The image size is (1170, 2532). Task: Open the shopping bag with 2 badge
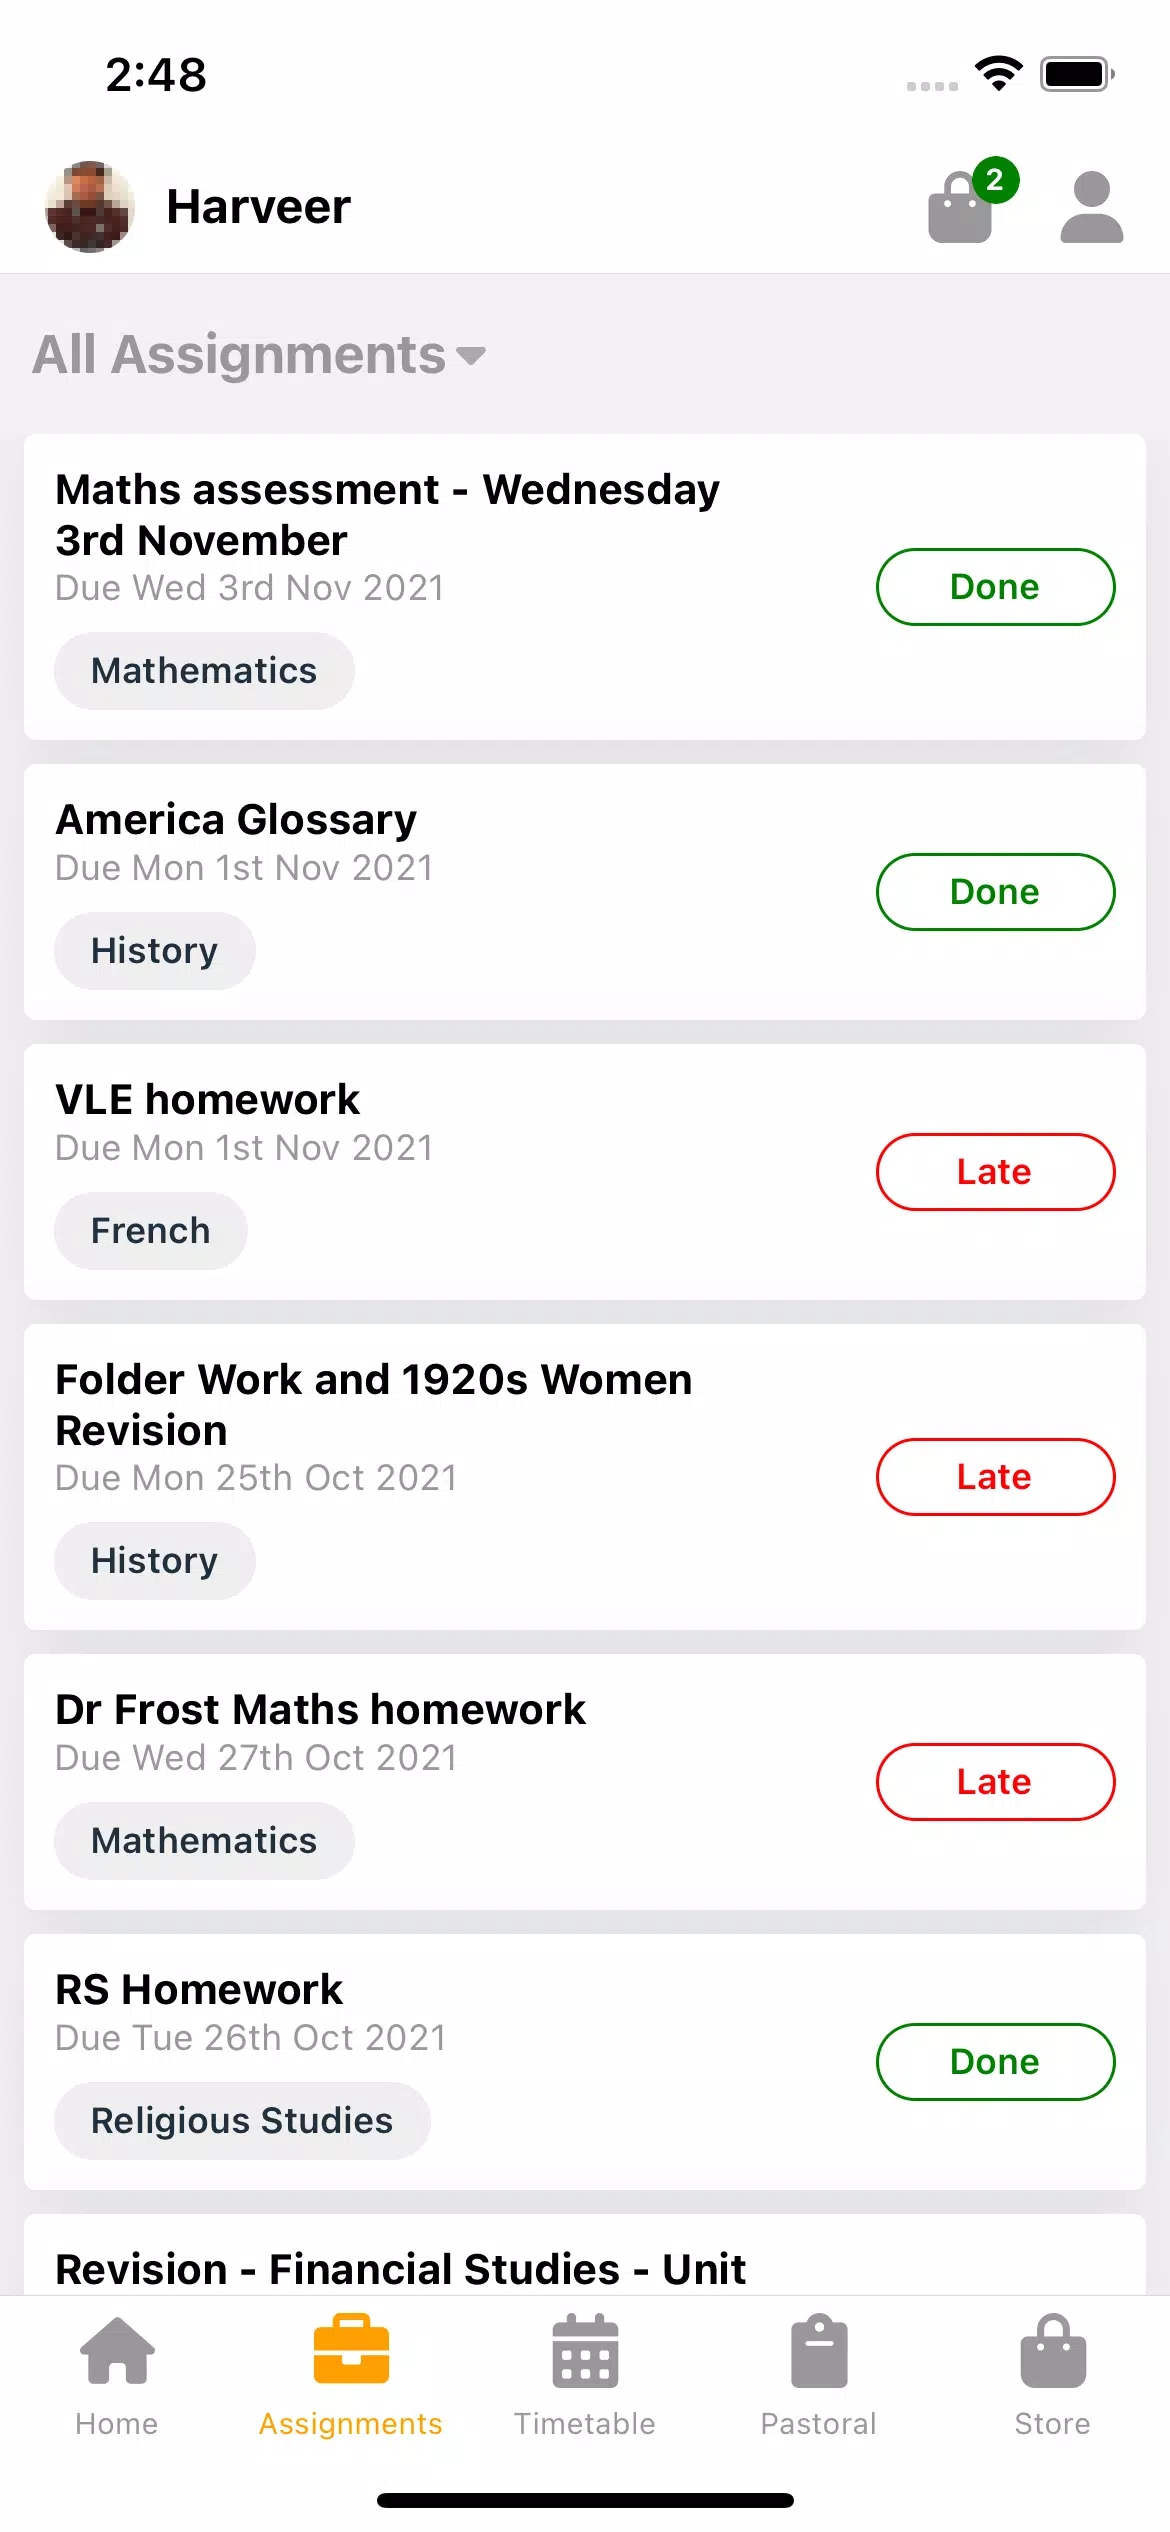click(966, 203)
